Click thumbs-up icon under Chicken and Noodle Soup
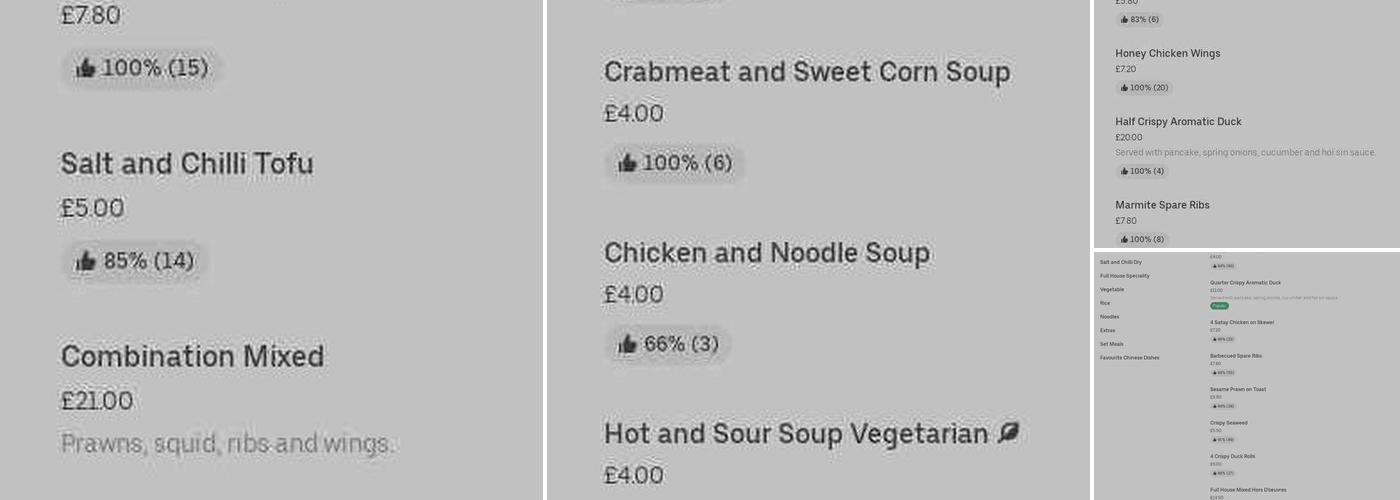1400x500 pixels. coord(627,344)
